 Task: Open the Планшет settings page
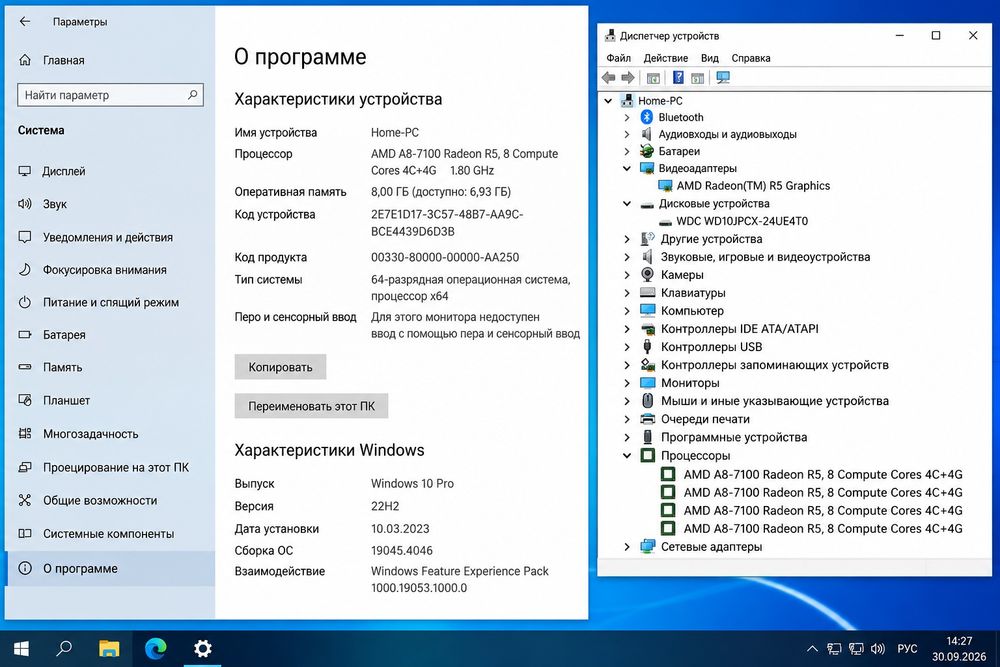pos(54,400)
